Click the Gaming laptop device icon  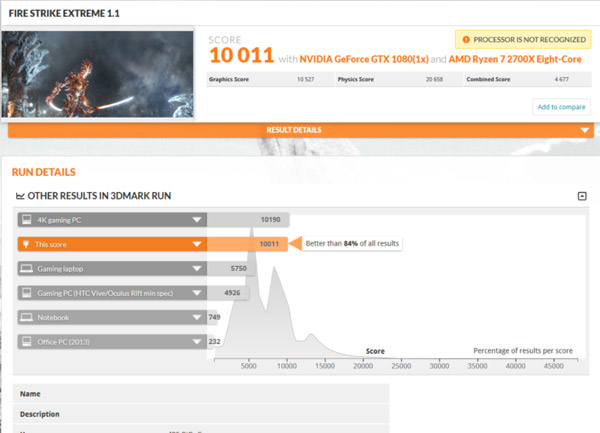[25, 268]
